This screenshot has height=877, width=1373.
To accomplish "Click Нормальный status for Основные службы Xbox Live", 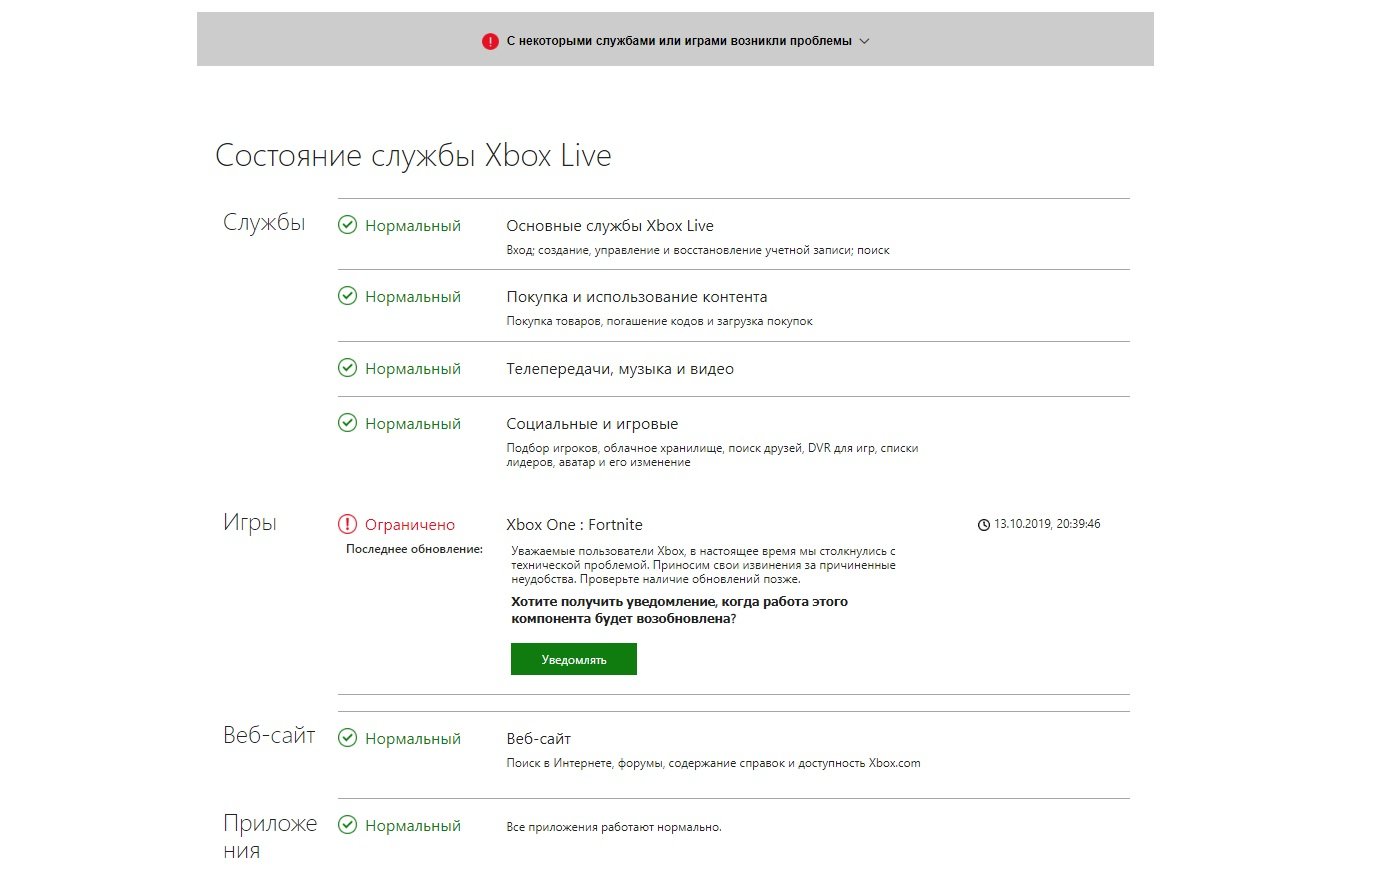I will coord(413,226).
